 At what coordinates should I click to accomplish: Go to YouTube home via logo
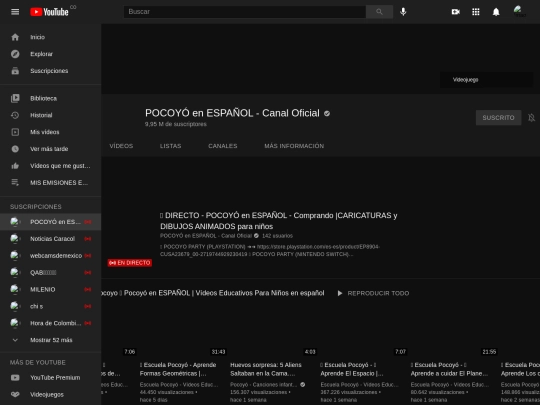[49, 12]
